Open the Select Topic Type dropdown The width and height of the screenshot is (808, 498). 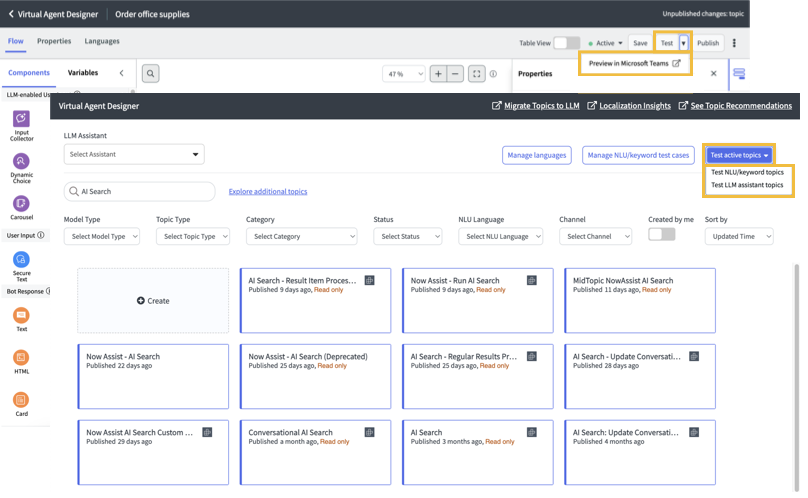tap(193, 236)
